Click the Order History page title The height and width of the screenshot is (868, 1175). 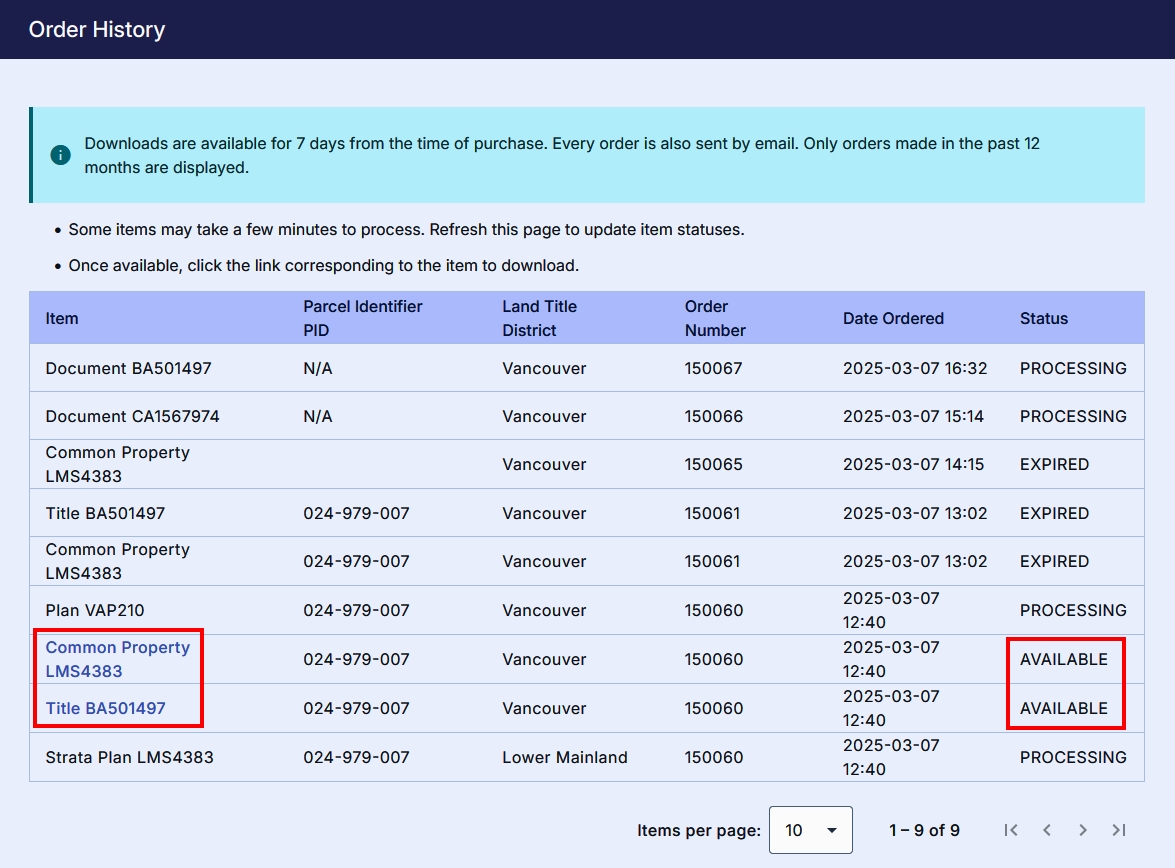tap(97, 29)
